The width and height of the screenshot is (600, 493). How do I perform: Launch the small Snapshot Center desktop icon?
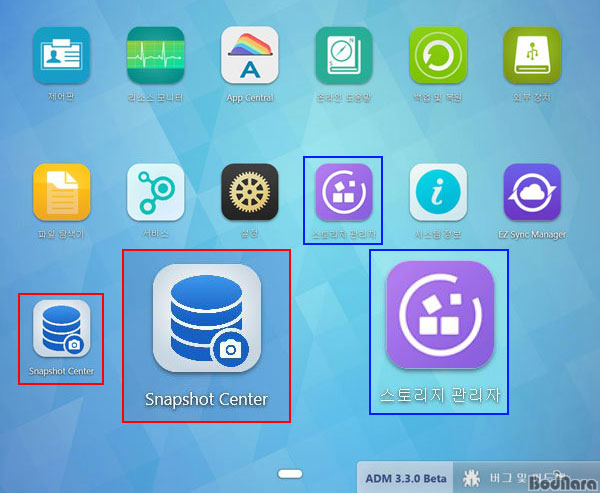click(62, 328)
